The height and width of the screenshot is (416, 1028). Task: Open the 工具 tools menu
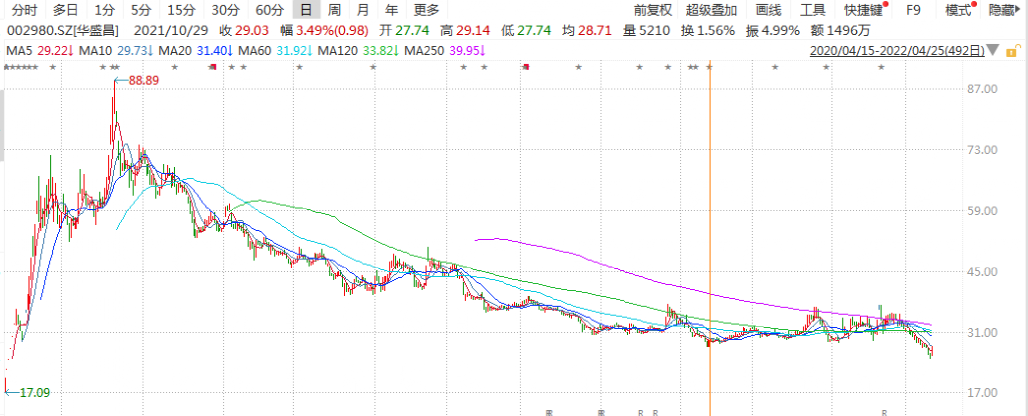pyautogui.click(x=812, y=10)
